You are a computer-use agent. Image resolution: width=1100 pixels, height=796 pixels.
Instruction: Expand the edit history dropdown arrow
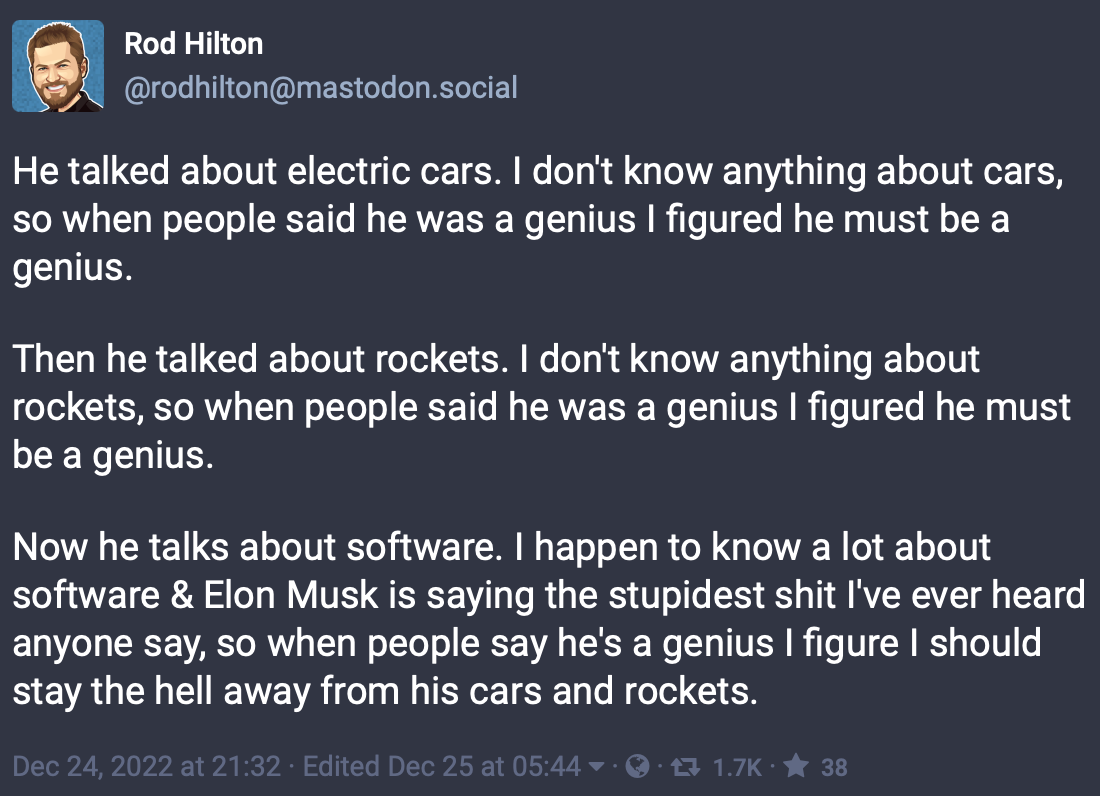point(596,767)
